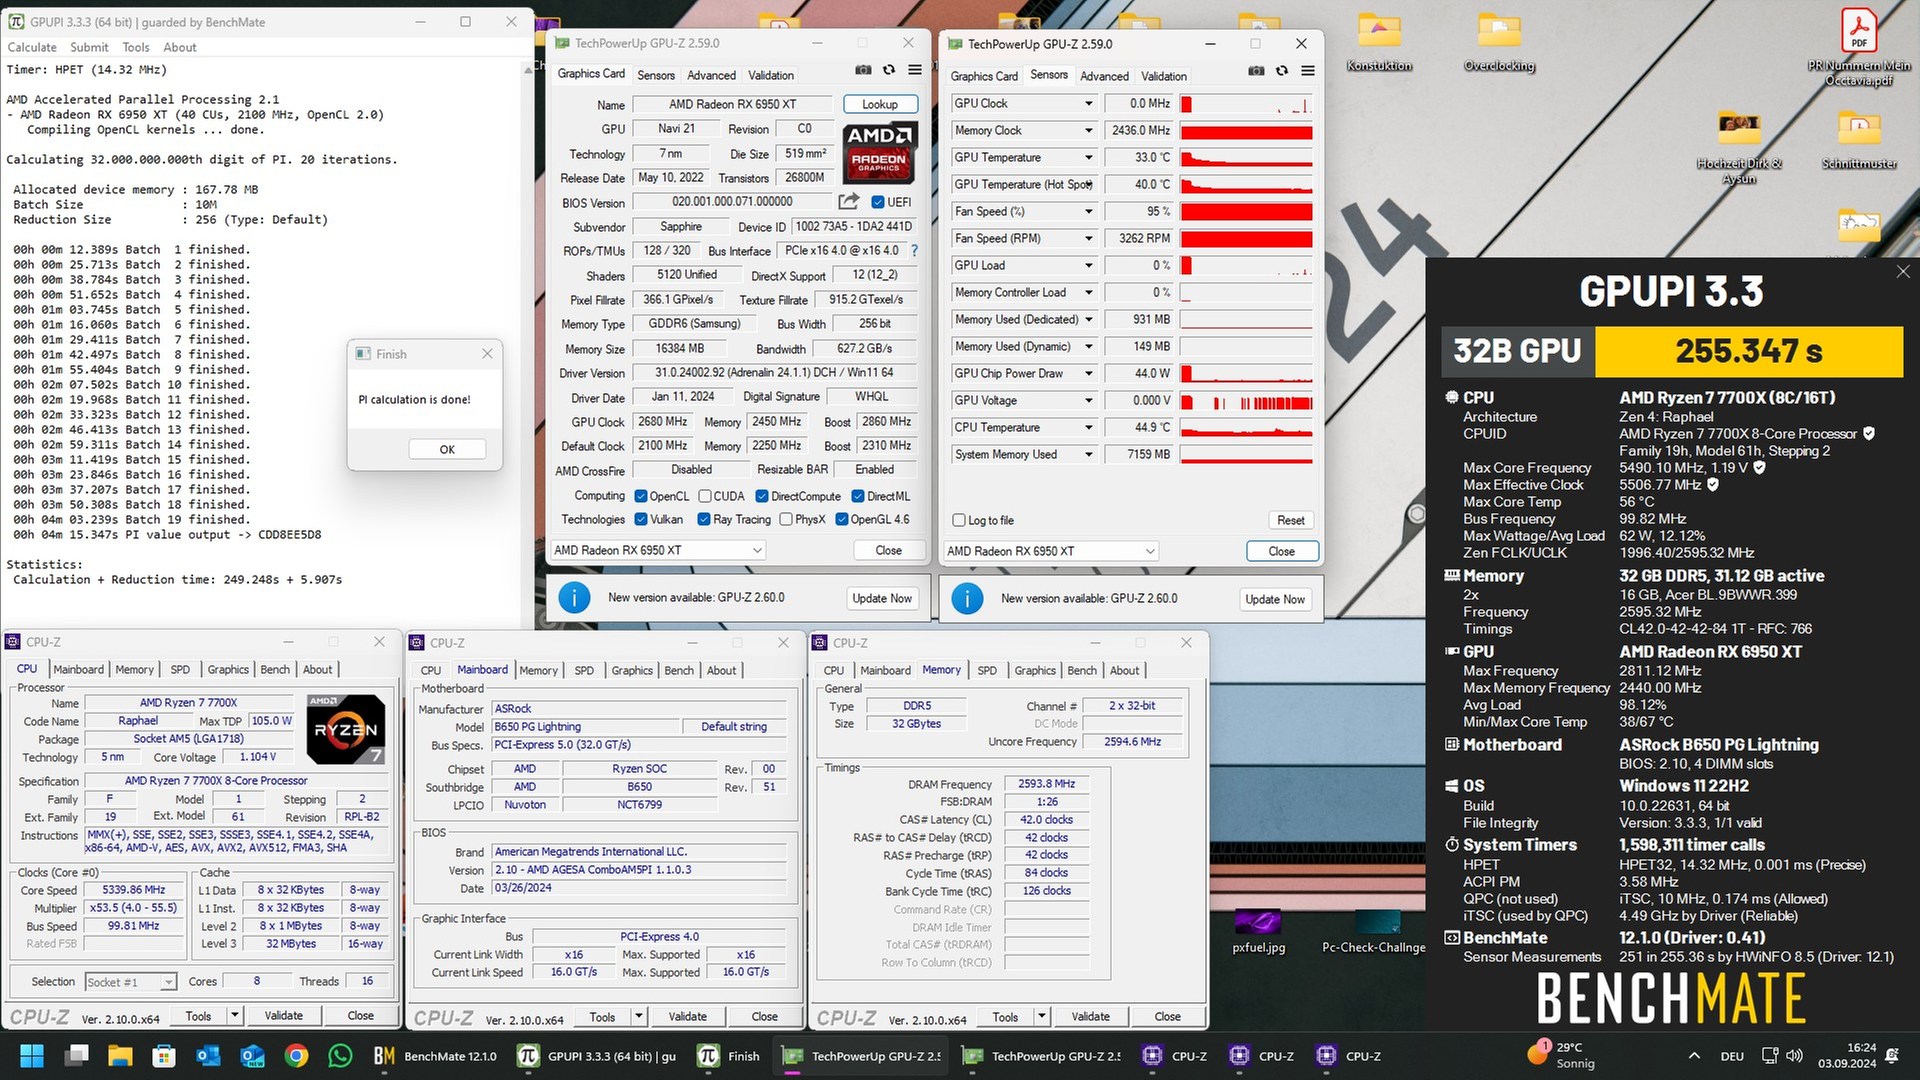
Task: Click OK in the Finish dialog
Action: click(x=447, y=450)
